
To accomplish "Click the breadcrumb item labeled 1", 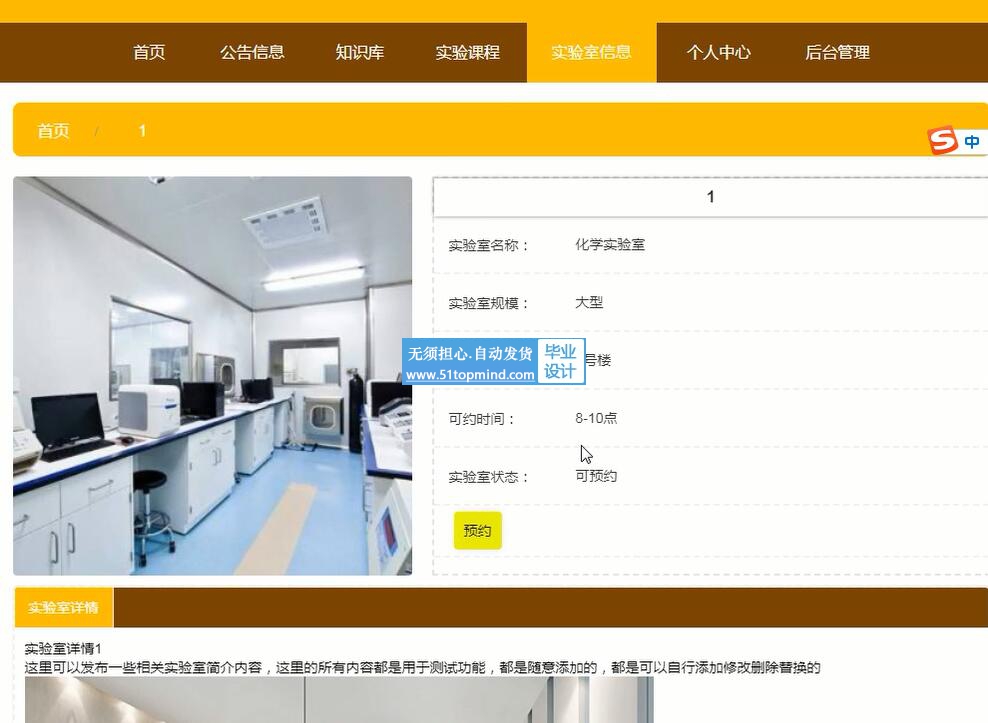I will pyautogui.click(x=142, y=131).
